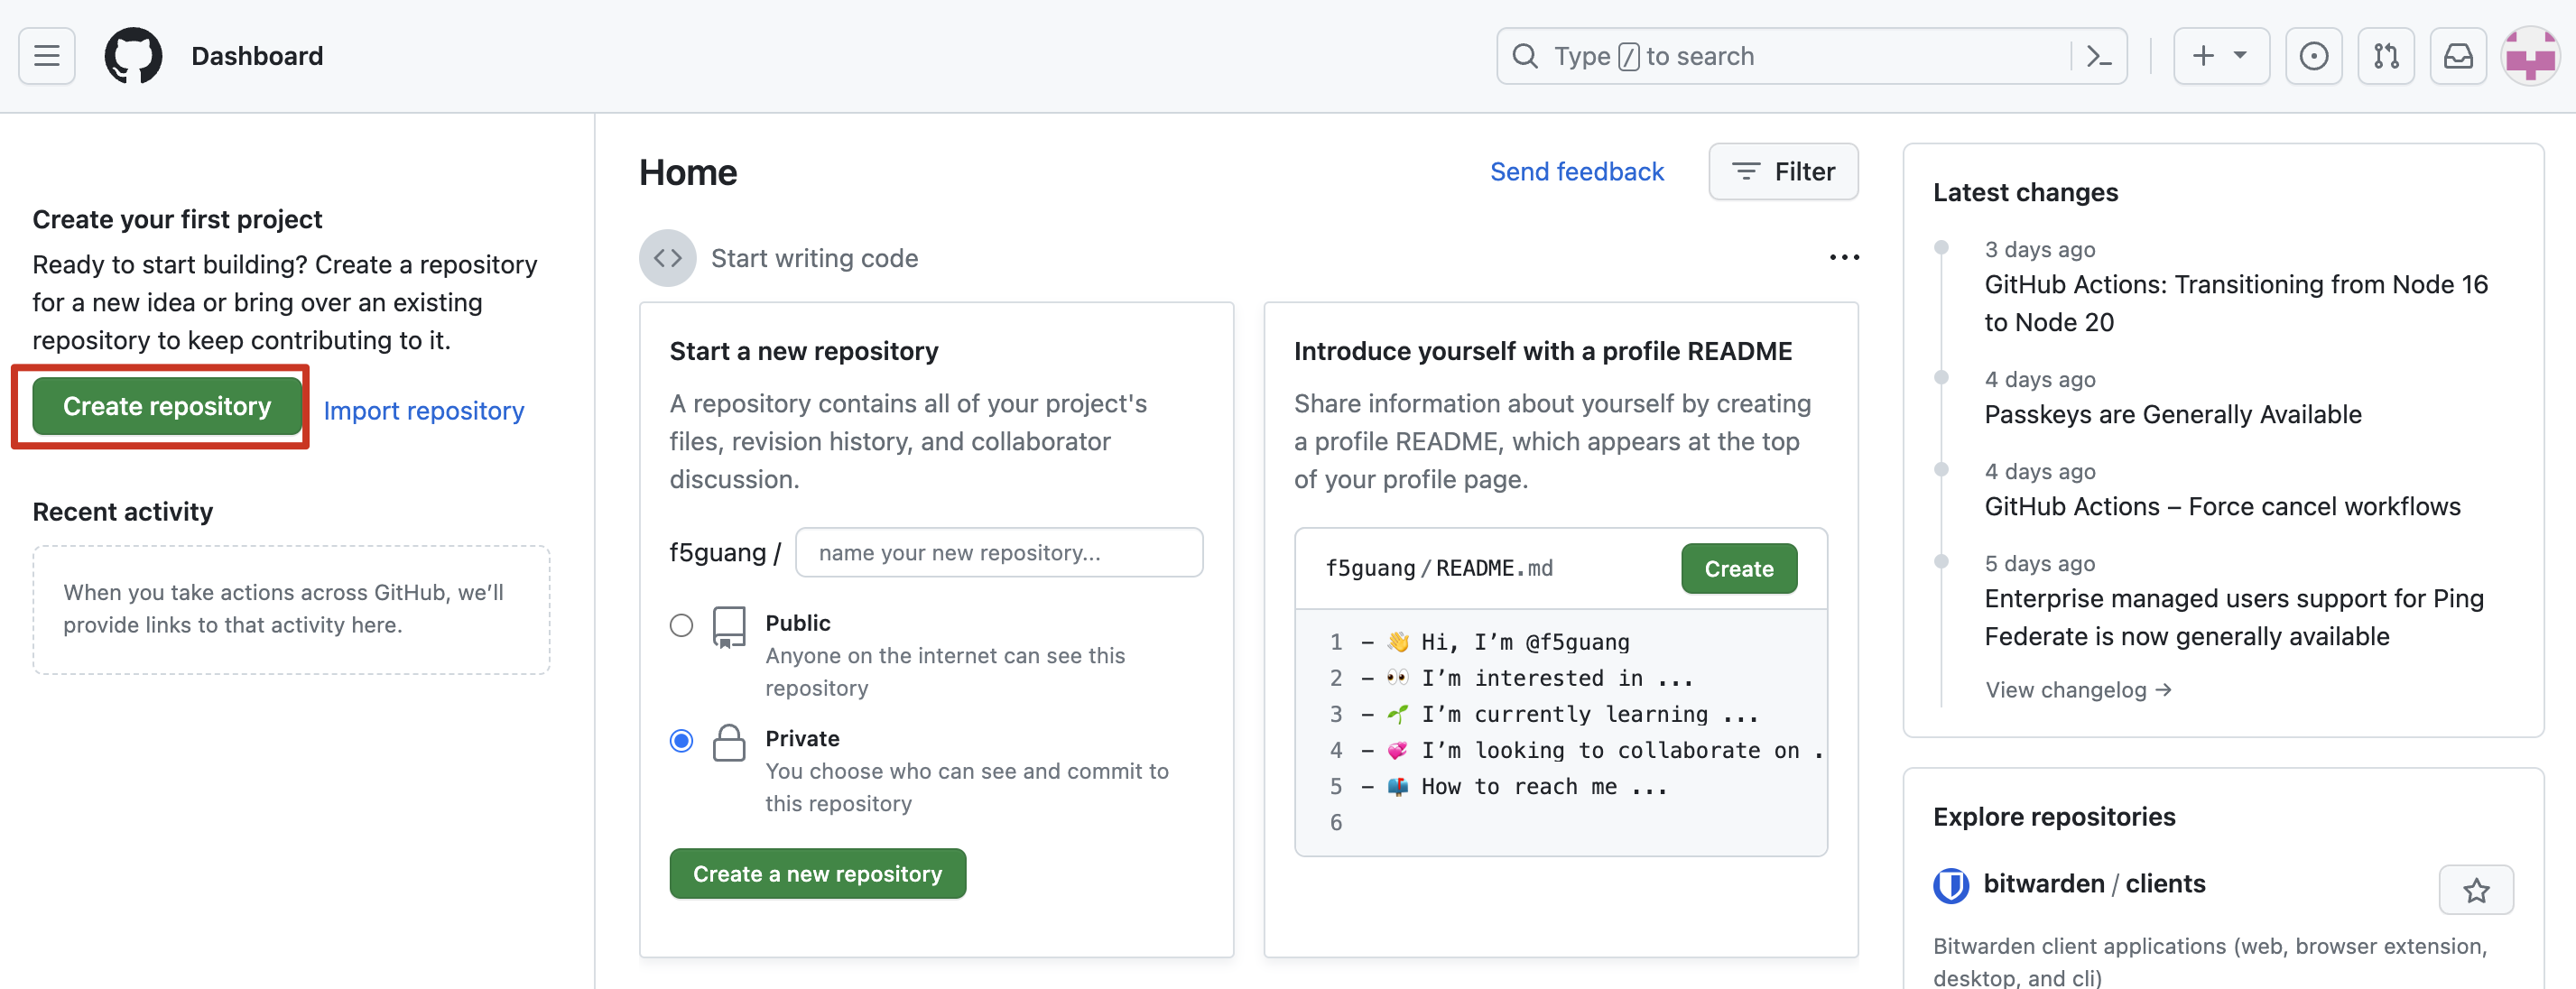Image resolution: width=2576 pixels, height=989 pixels.
Task: Click the Dashboard title
Action: [257, 56]
